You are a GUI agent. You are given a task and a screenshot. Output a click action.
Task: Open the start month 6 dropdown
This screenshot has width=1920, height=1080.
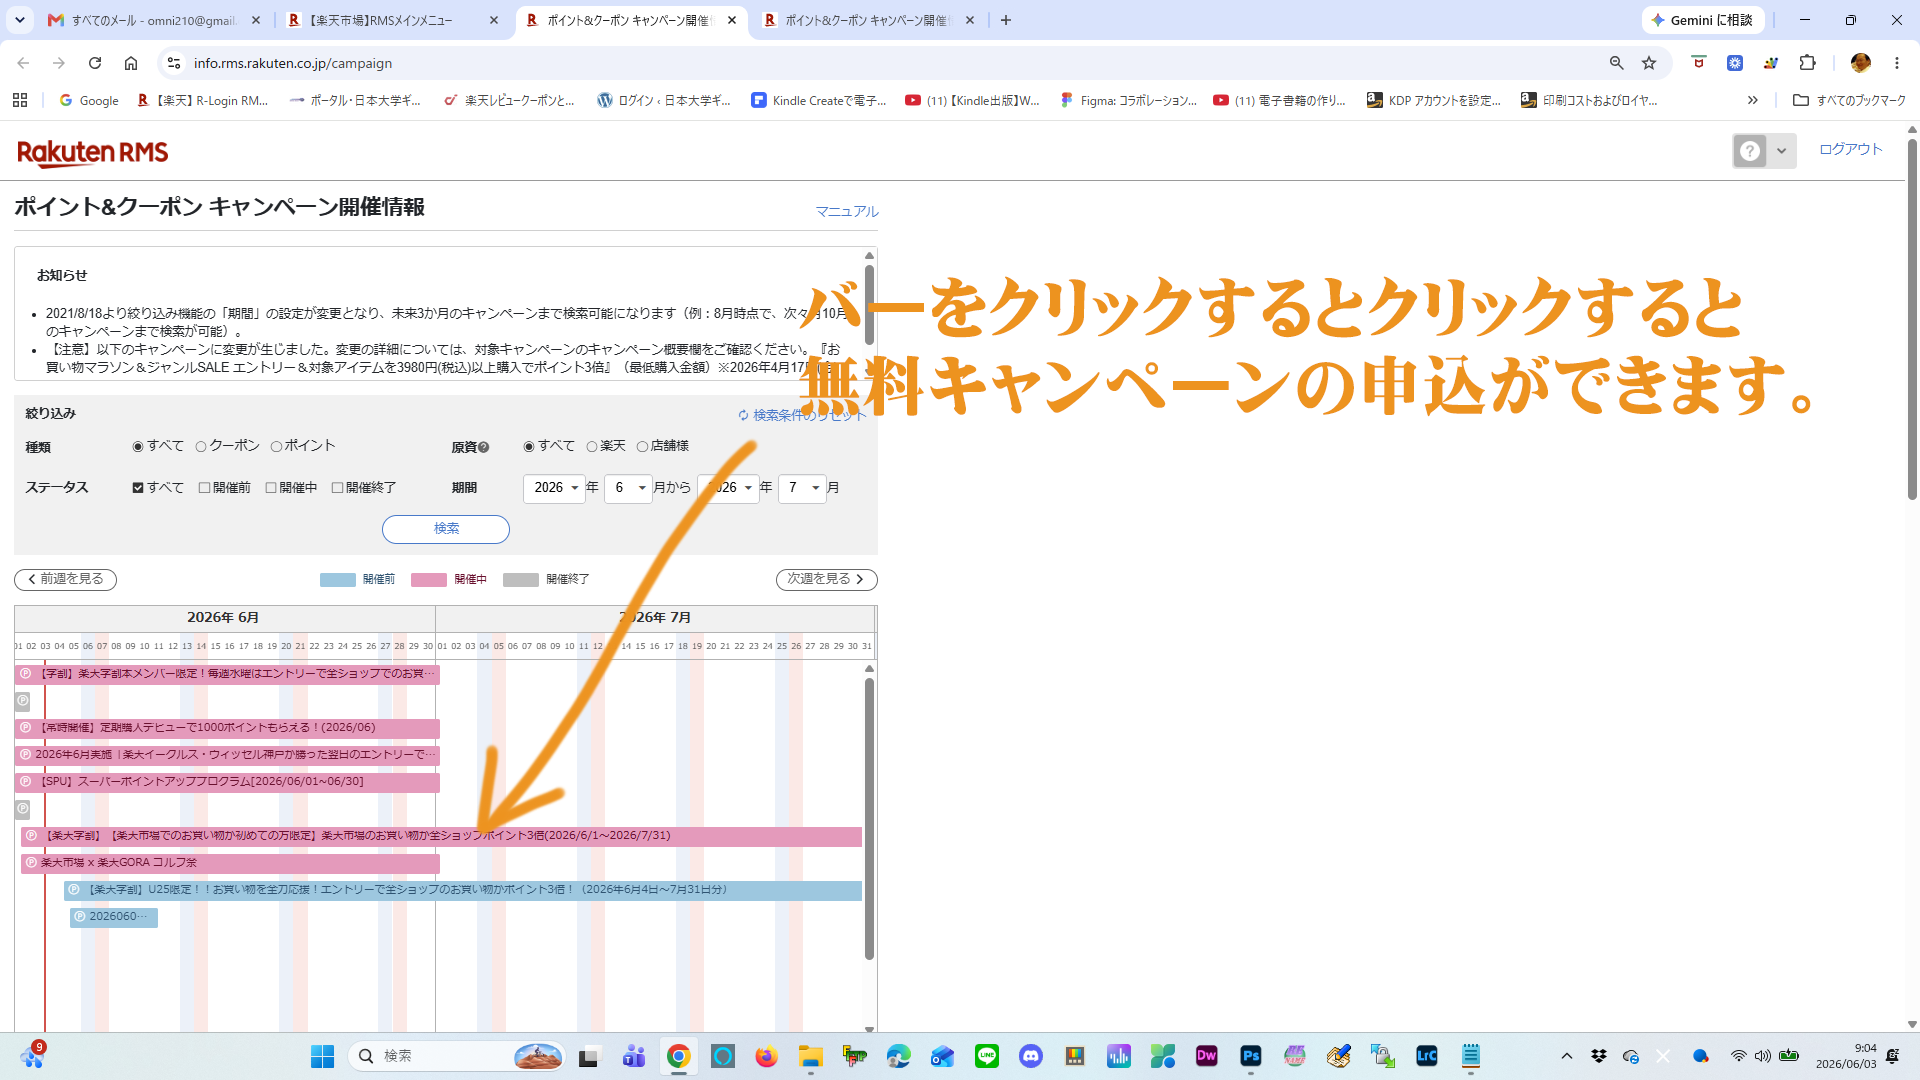[x=628, y=488]
